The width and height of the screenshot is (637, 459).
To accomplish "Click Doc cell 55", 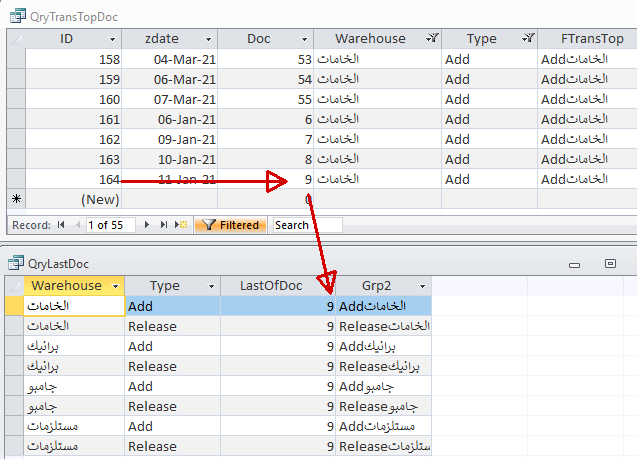I will (265, 99).
